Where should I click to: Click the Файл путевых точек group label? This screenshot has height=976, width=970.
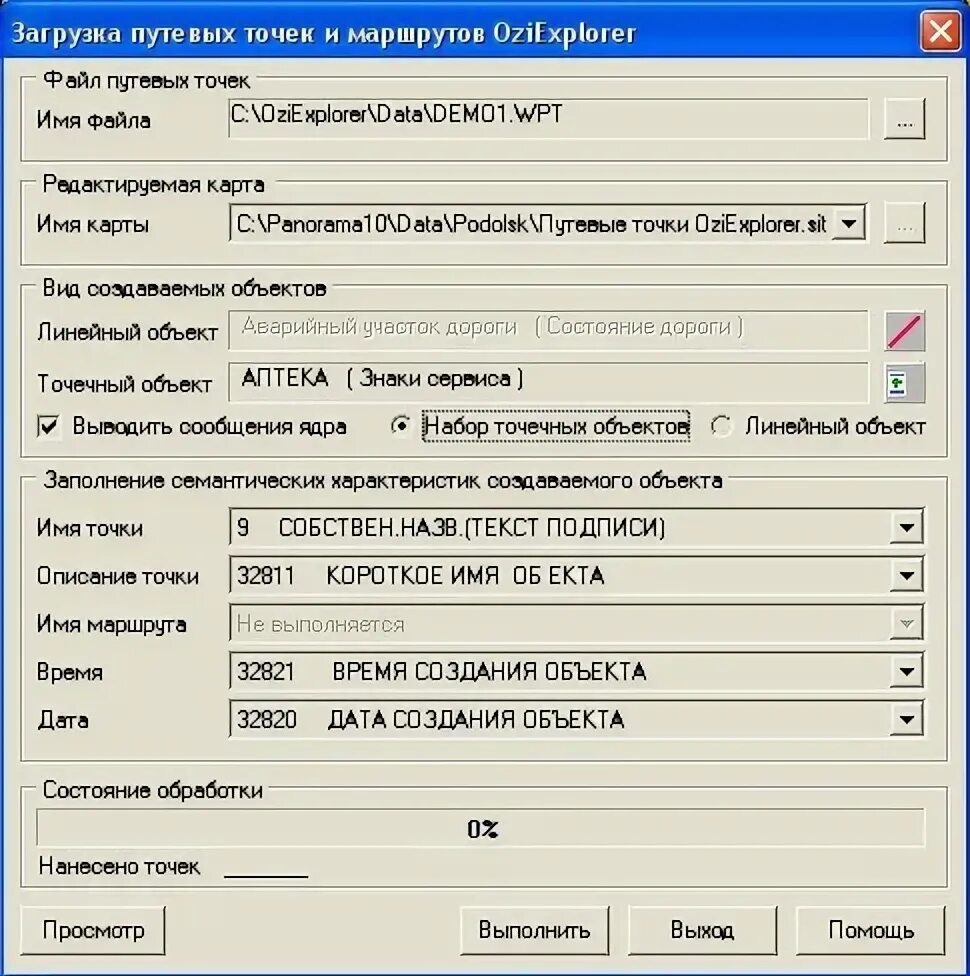click(146, 80)
